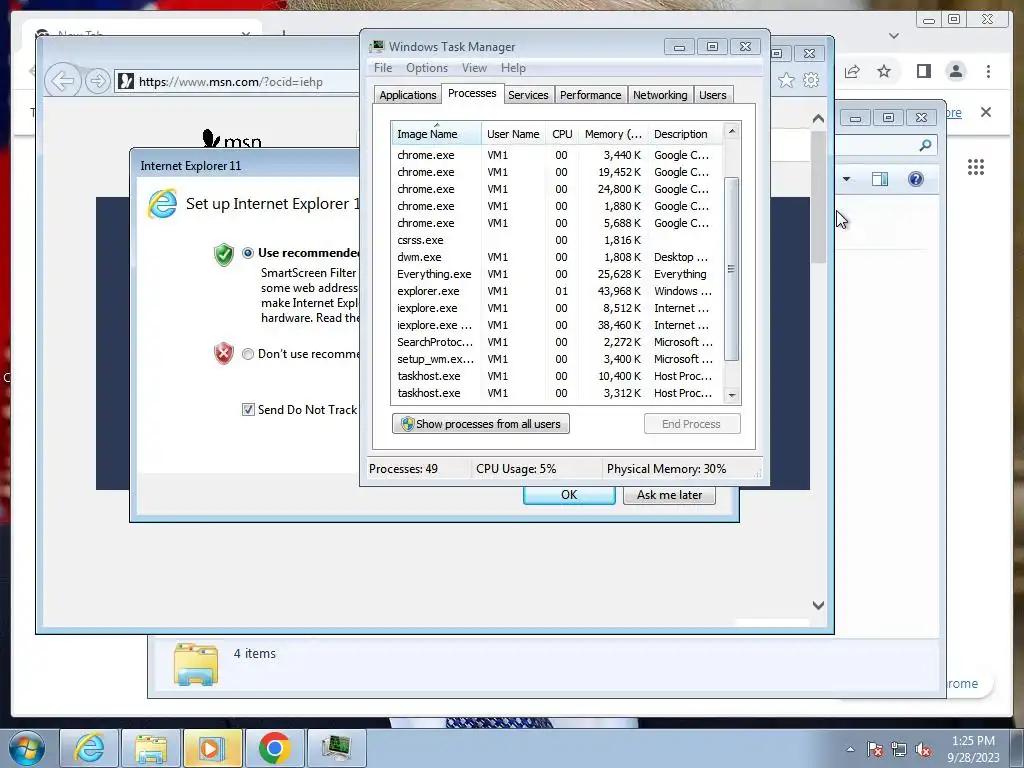Click muted volume speaker tray icon
This screenshot has height=768, width=1024.
(x=923, y=749)
